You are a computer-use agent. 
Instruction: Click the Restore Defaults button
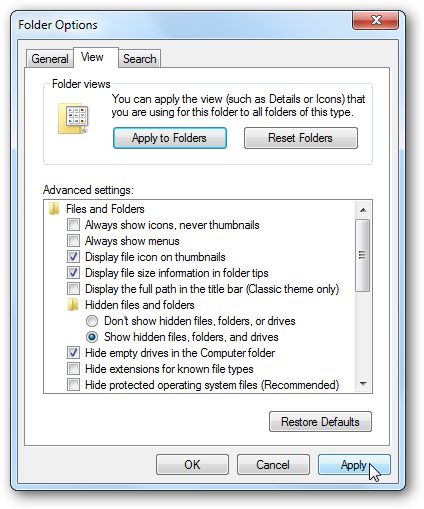click(x=320, y=422)
